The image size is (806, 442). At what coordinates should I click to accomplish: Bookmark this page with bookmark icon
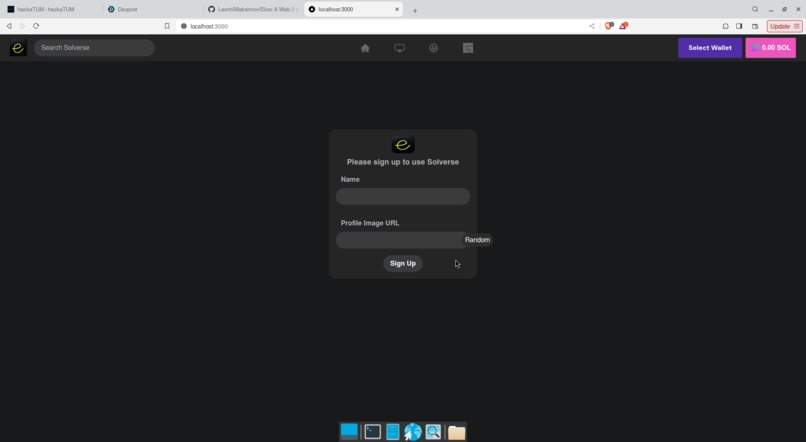pyautogui.click(x=167, y=26)
